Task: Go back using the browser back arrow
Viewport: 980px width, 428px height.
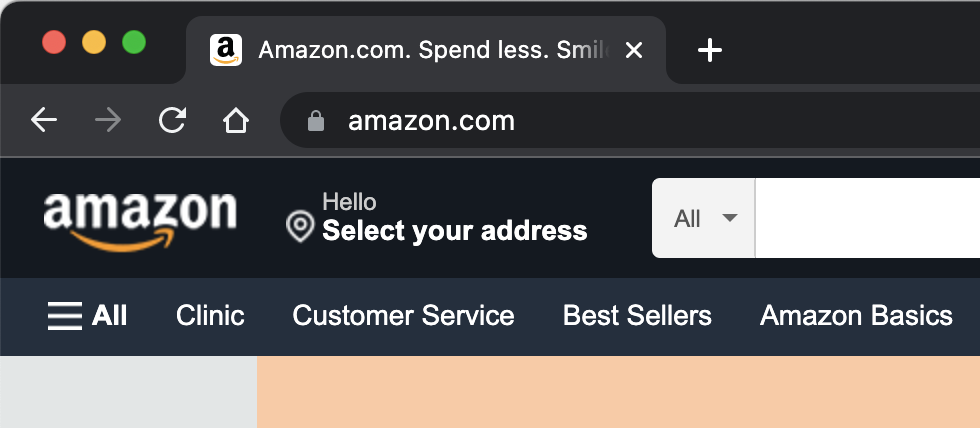Action: pyautogui.click(x=44, y=120)
